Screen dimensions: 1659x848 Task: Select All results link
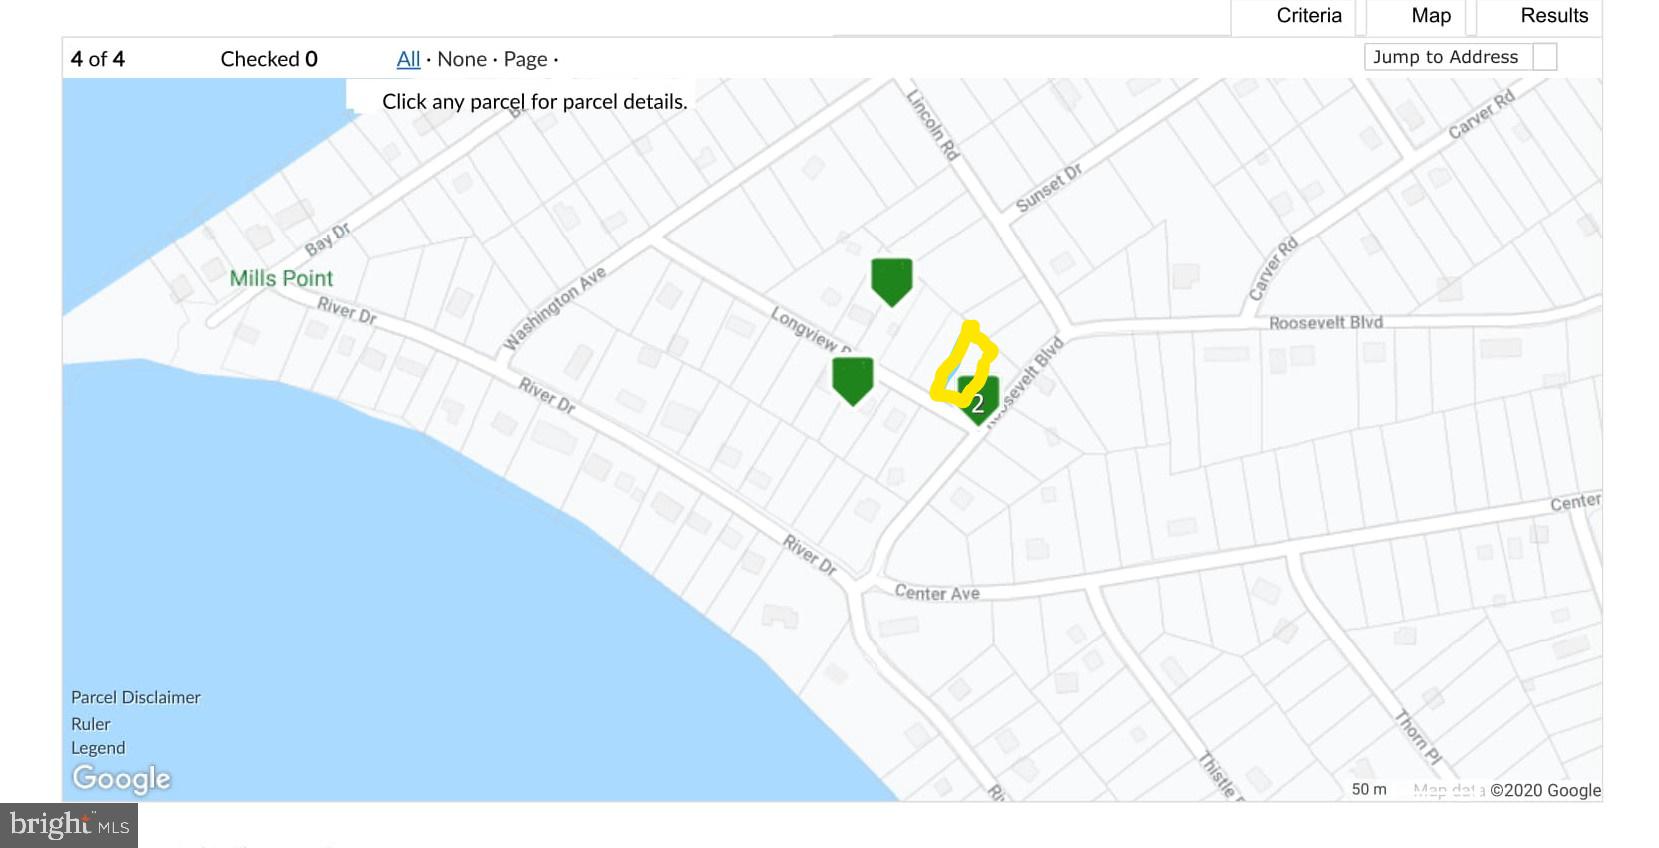(408, 59)
